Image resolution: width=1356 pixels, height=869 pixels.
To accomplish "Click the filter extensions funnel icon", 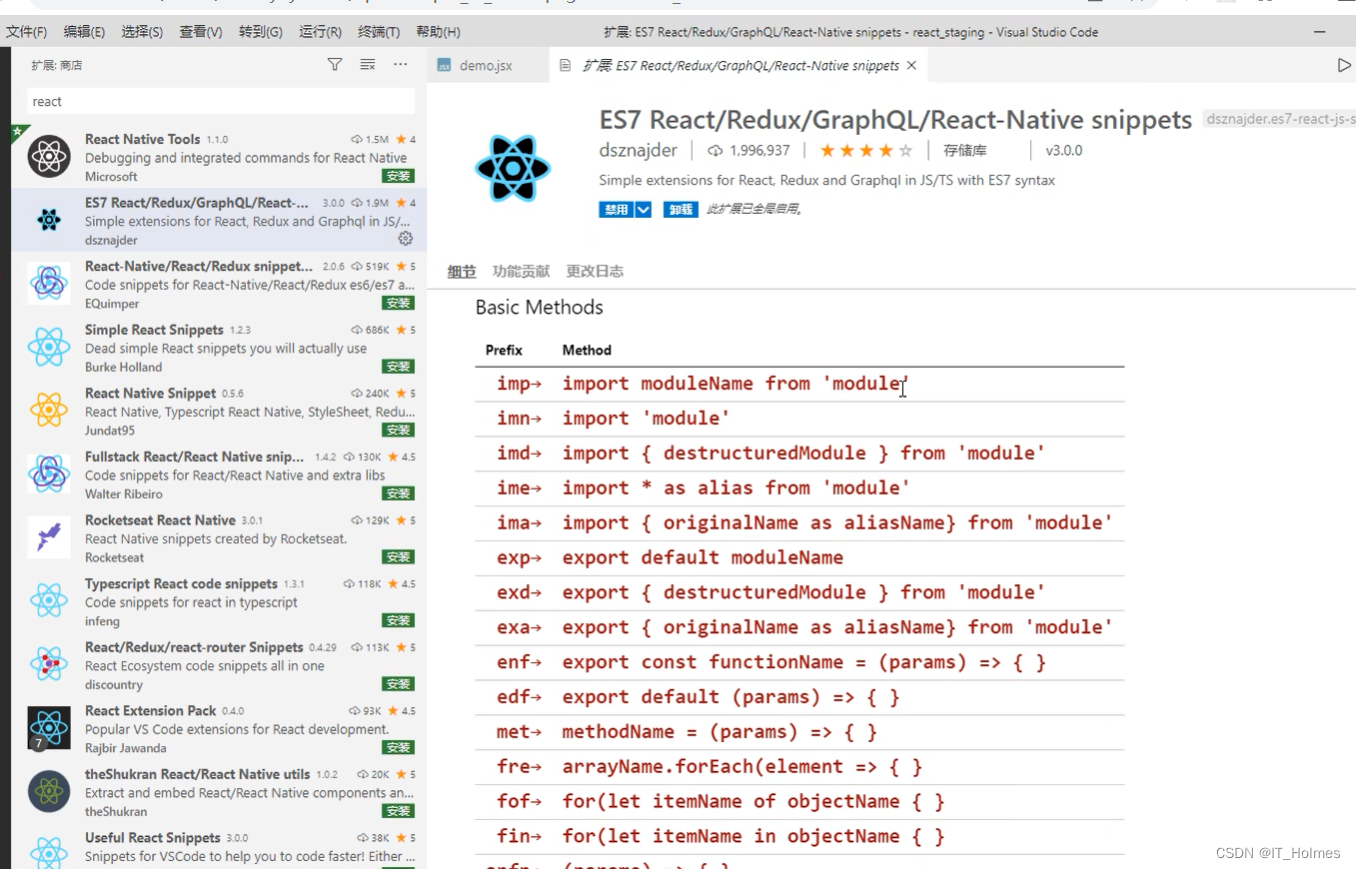I will (x=335, y=65).
